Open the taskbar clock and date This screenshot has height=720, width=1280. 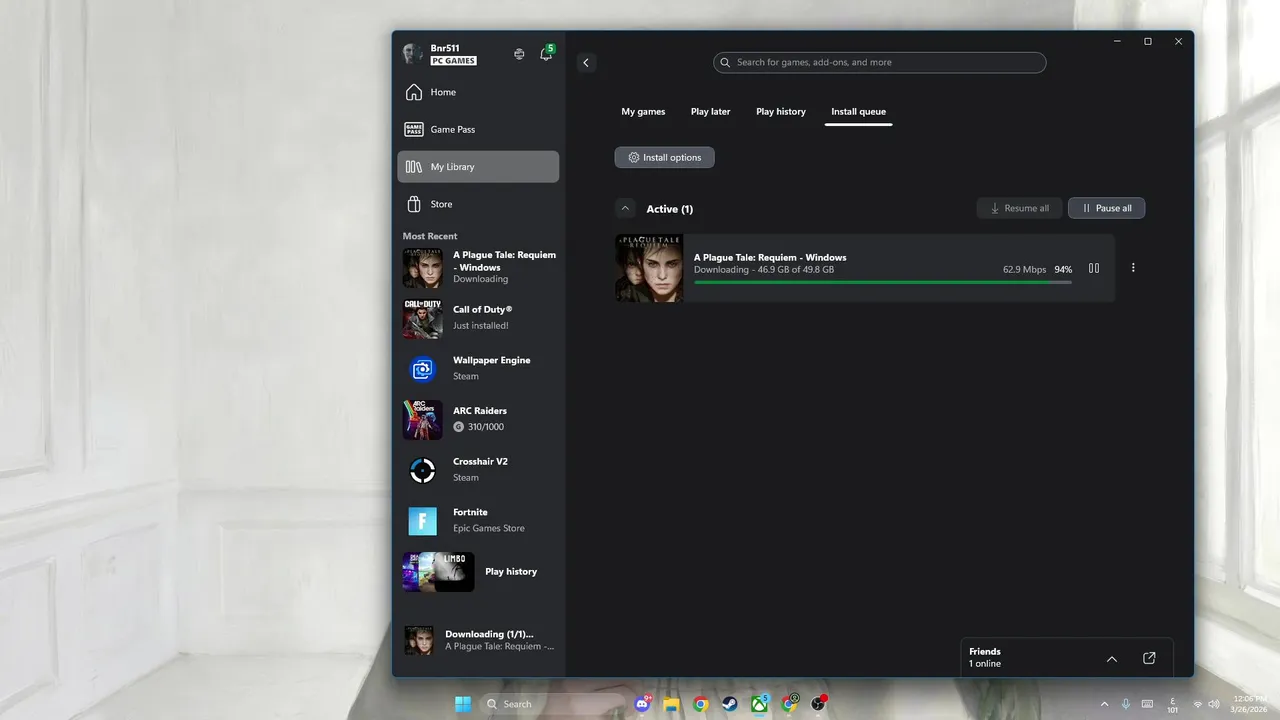[x=1250, y=704]
